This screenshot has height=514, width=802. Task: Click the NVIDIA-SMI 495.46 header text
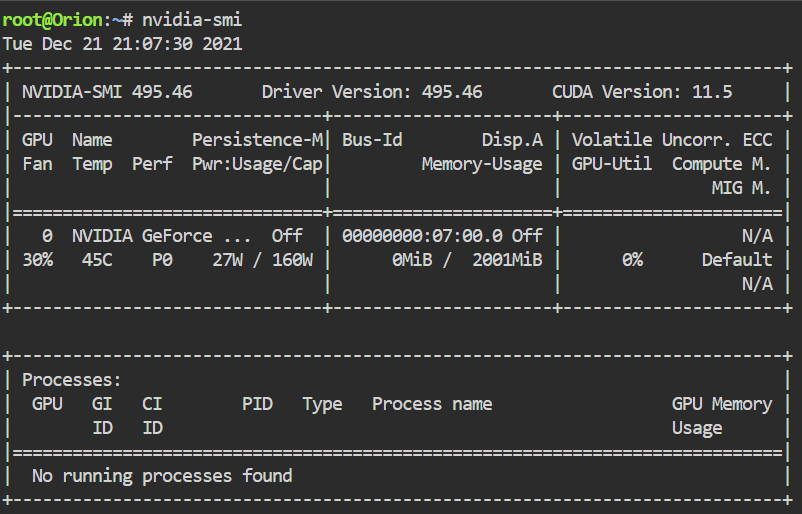click(107, 92)
